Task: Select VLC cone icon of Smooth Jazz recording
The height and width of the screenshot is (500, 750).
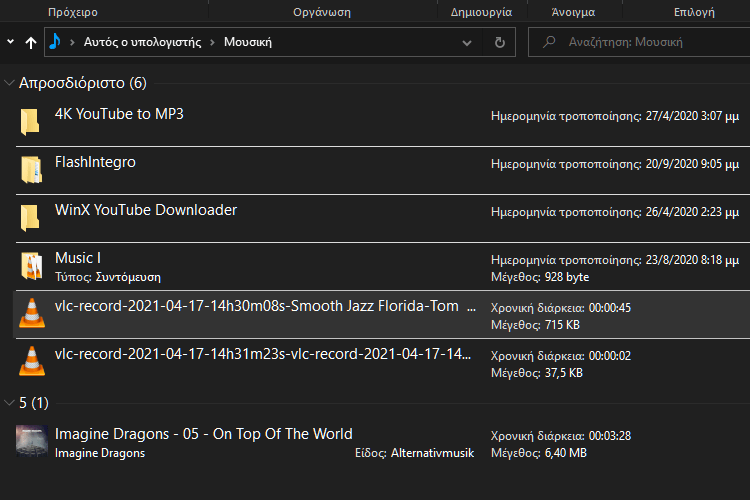Action: 32,313
